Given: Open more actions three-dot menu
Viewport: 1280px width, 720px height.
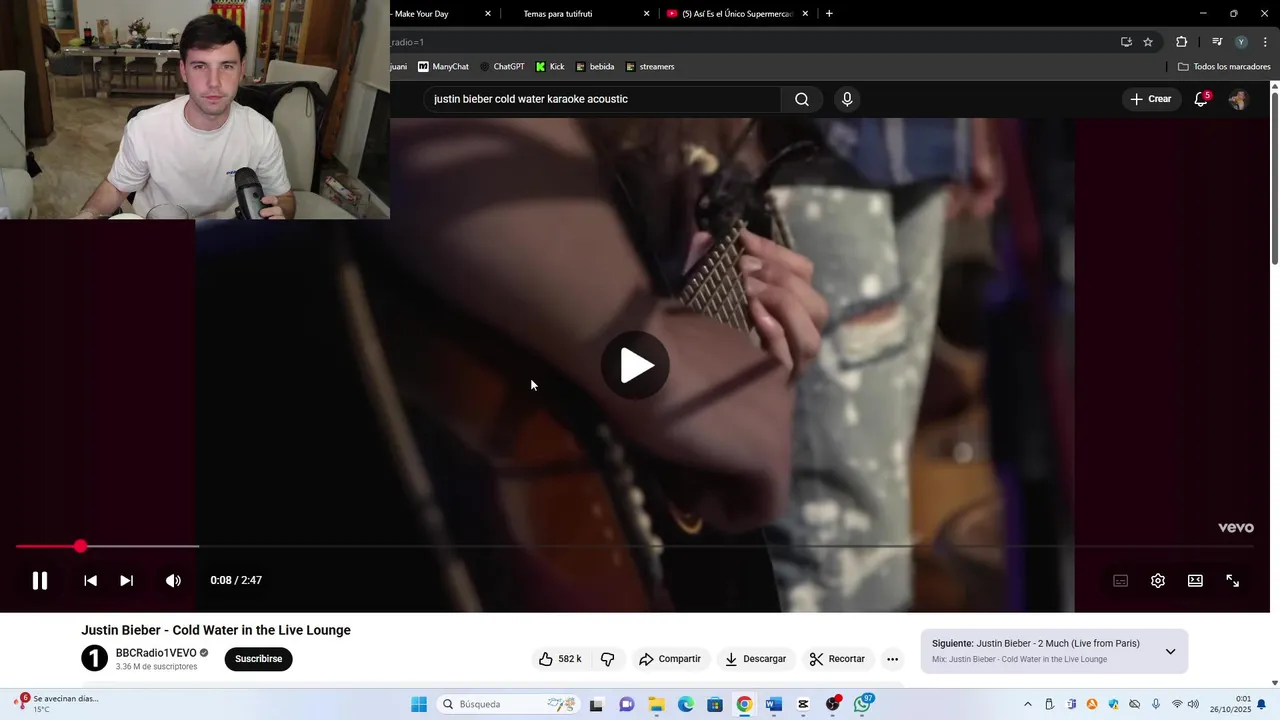Looking at the screenshot, I should click(x=892, y=659).
